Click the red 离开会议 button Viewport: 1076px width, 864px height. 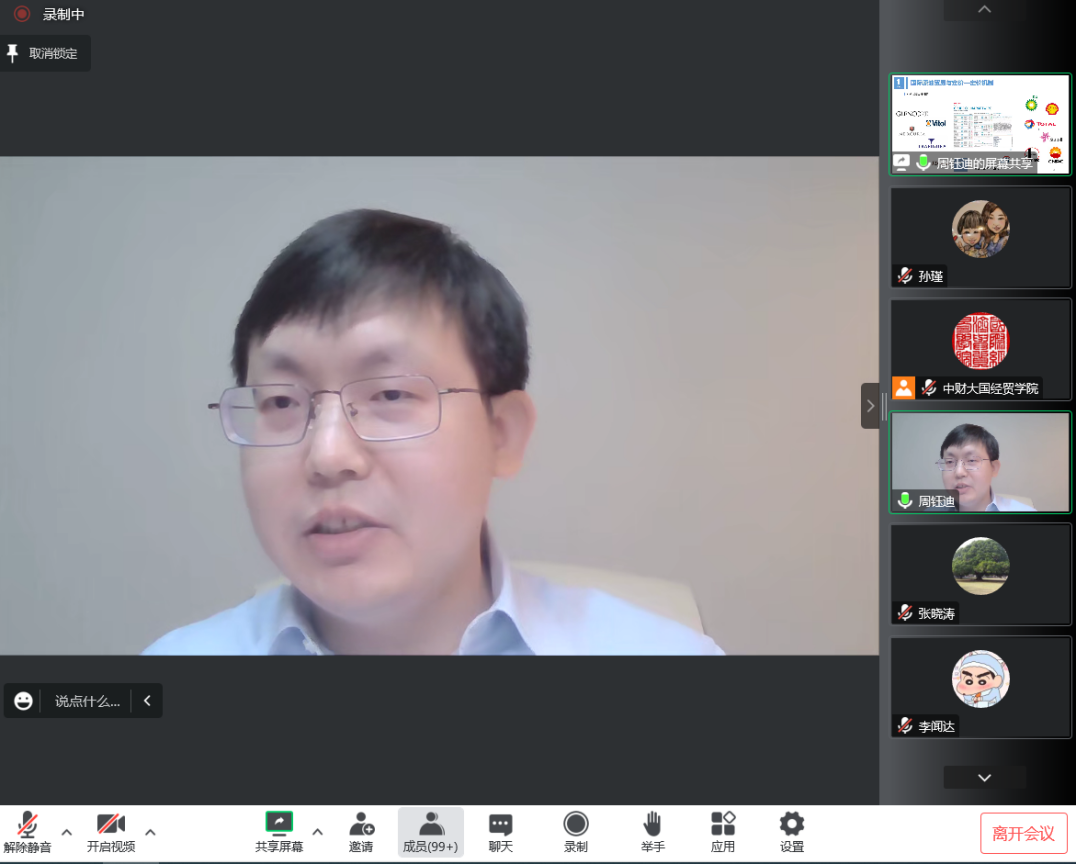(1023, 833)
